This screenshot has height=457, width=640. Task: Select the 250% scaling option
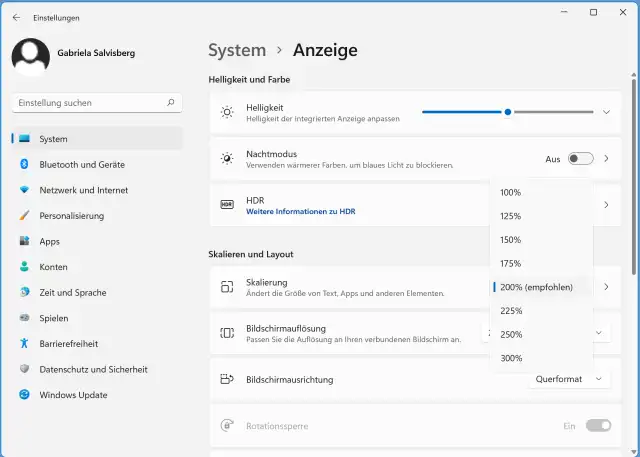tap(511, 334)
